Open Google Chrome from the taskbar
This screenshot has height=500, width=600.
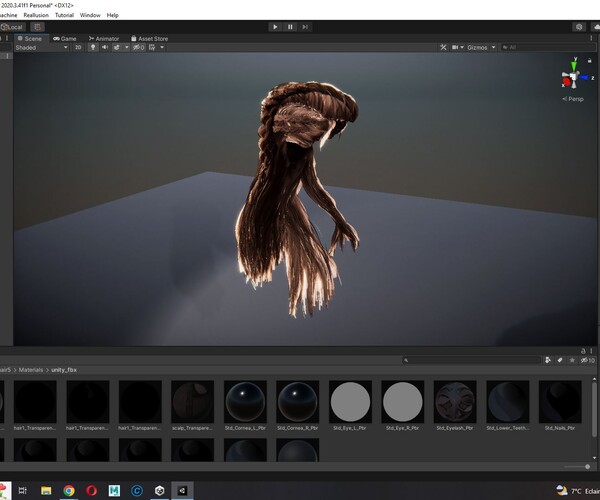pos(69,490)
